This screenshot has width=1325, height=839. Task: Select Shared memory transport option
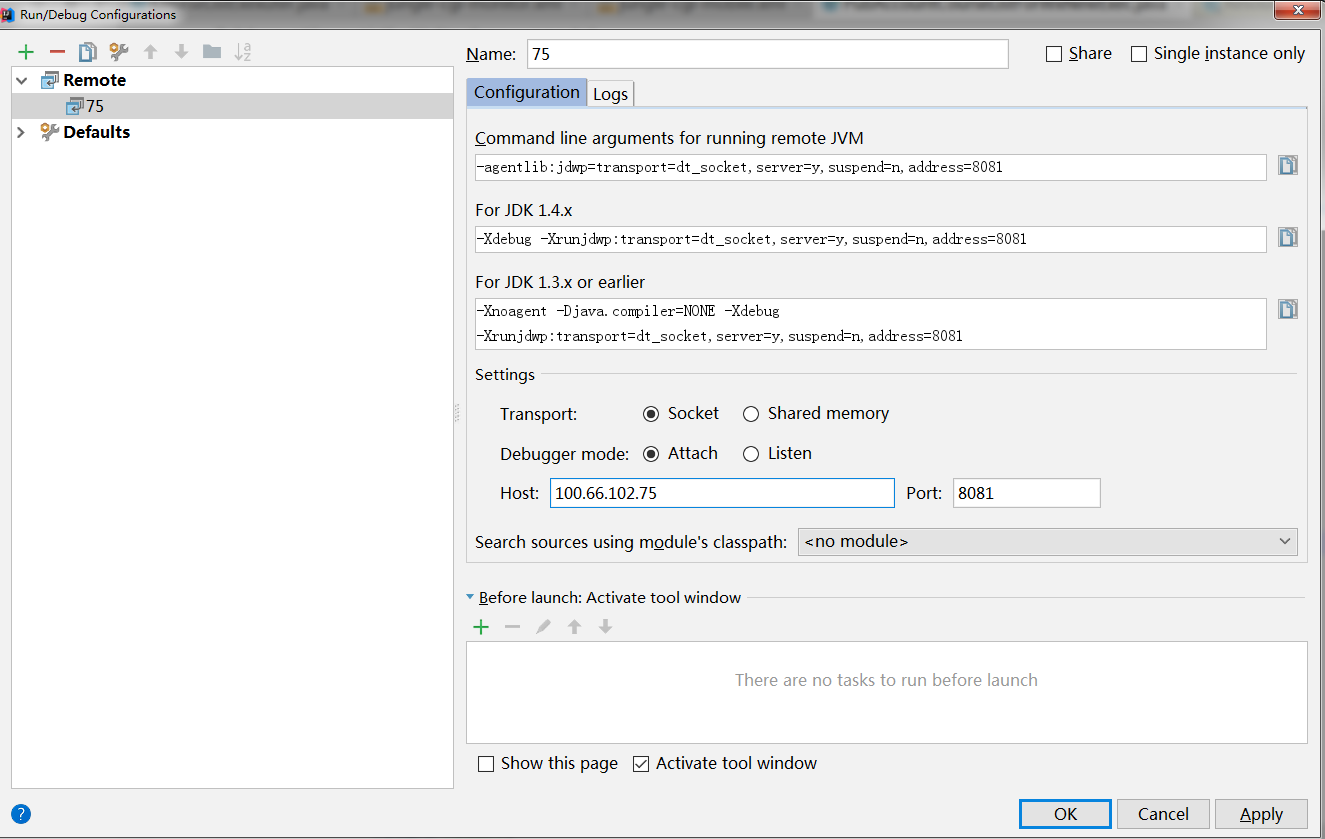(x=751, y=414)
